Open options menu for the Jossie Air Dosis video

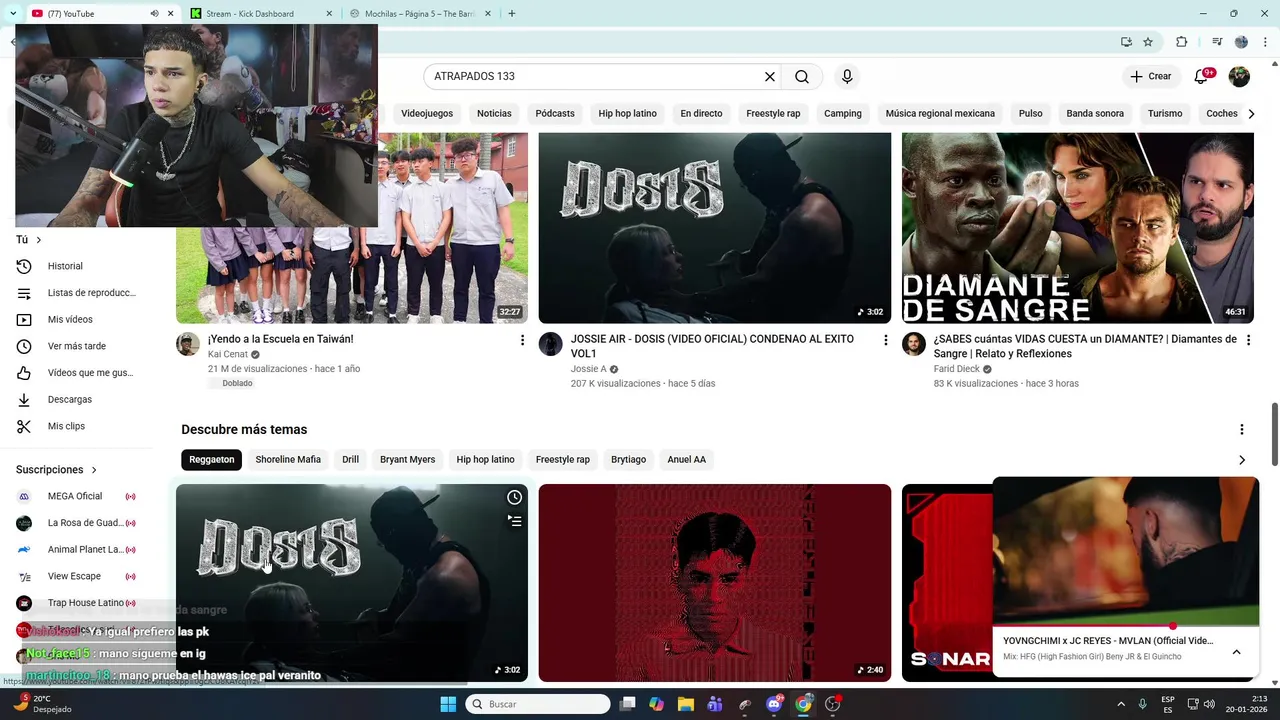(x=885, y=341)
